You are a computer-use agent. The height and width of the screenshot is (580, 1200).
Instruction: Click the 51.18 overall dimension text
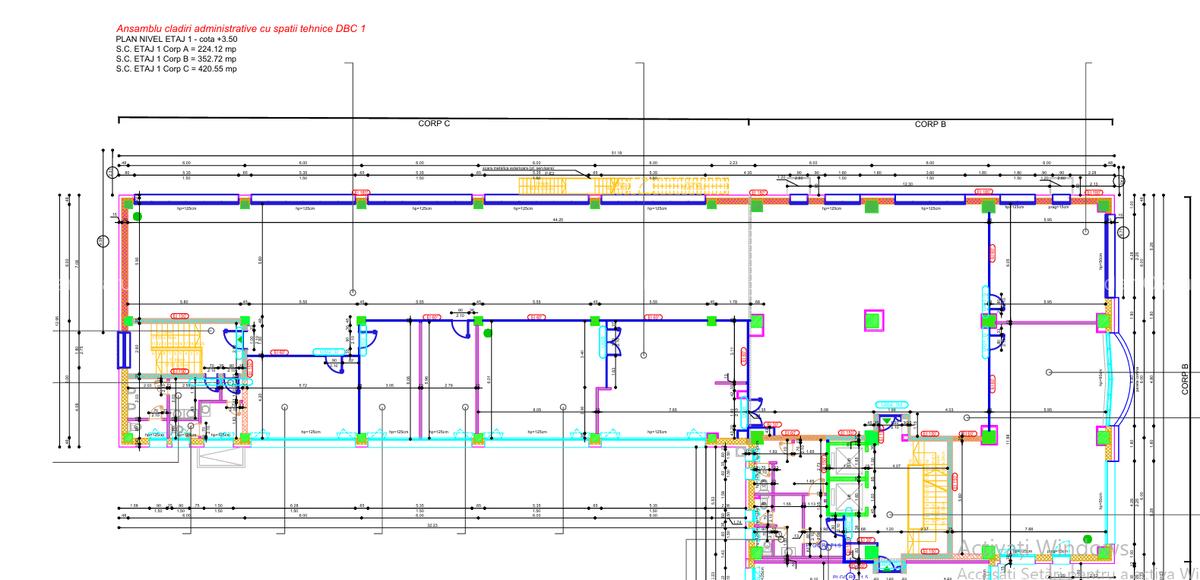[x=617, y=153]
